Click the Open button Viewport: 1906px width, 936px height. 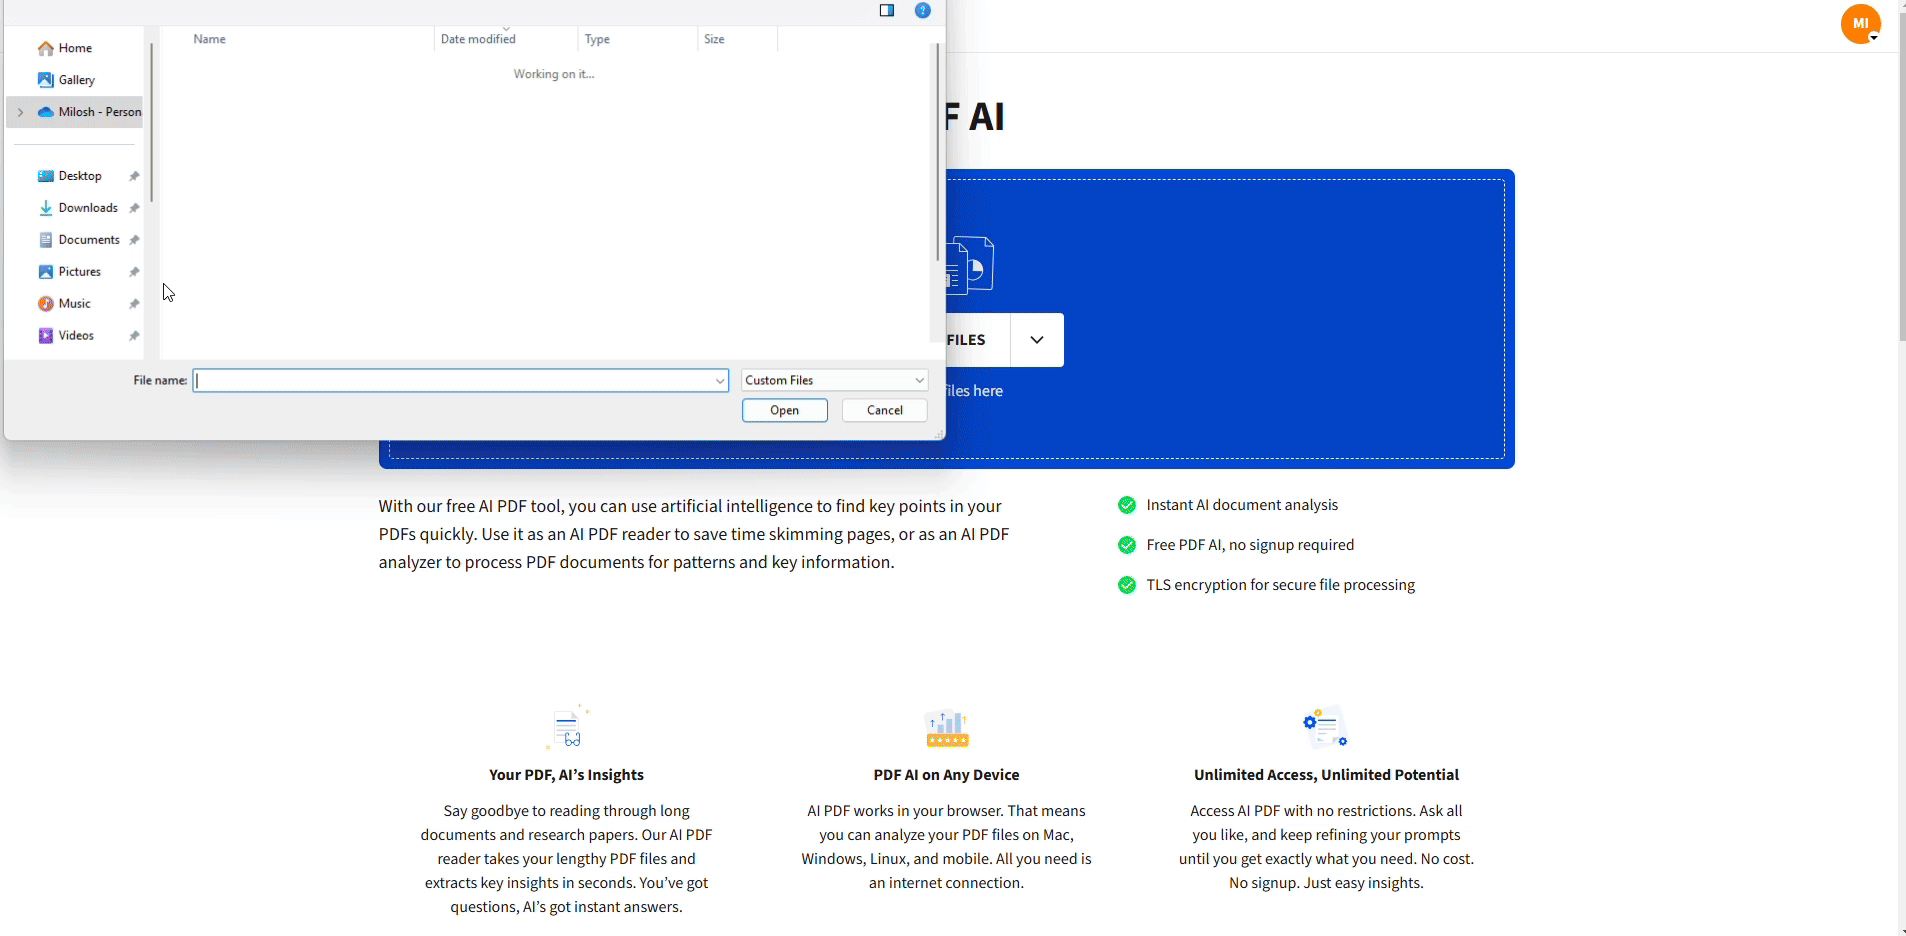pos(785,410)
